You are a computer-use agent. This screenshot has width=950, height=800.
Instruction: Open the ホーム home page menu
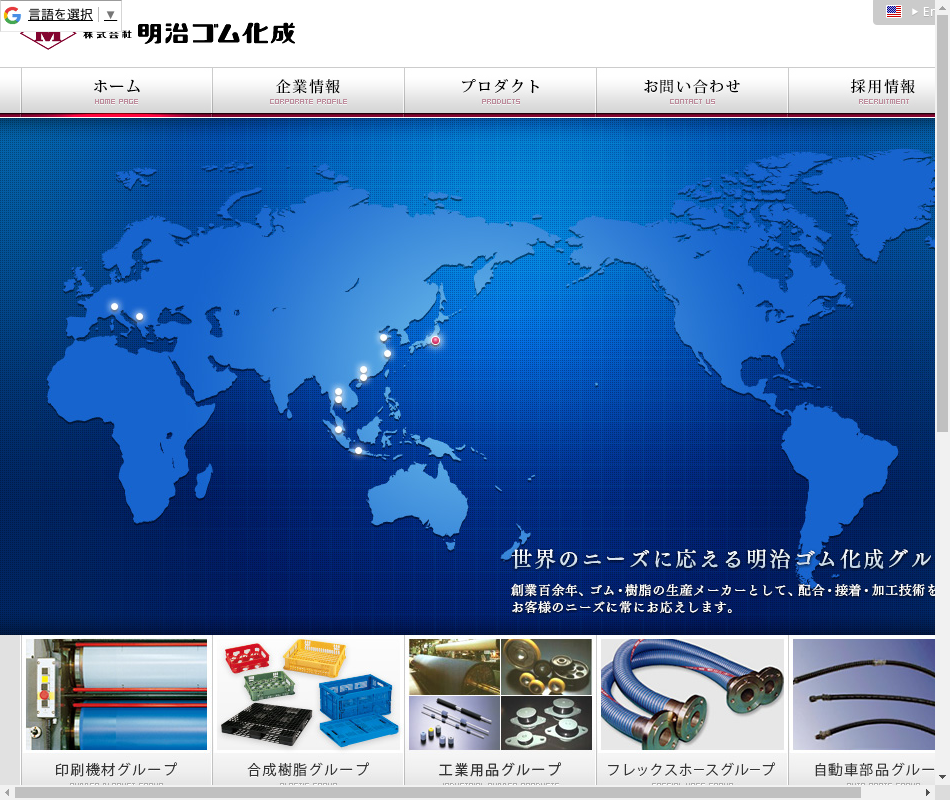click(x=117, y=92)
